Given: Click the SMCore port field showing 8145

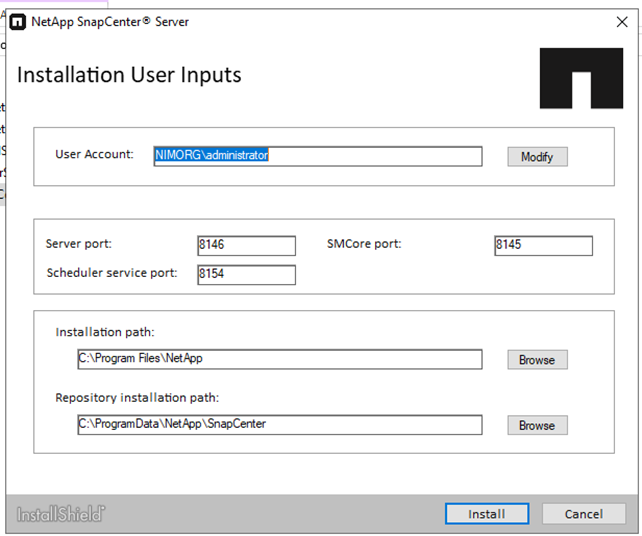Looking at the screenshot, I should (x=543, y=246).
